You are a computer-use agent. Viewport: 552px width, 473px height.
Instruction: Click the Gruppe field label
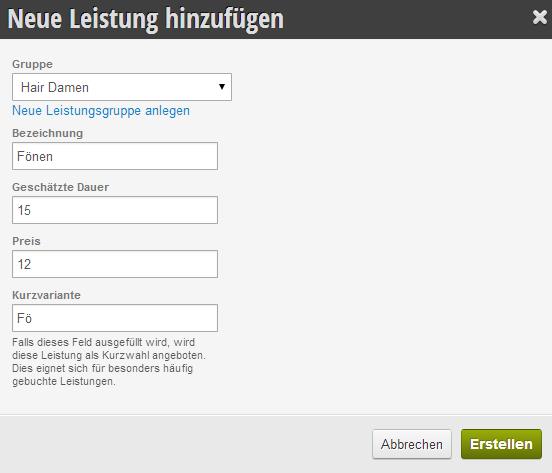32,64
